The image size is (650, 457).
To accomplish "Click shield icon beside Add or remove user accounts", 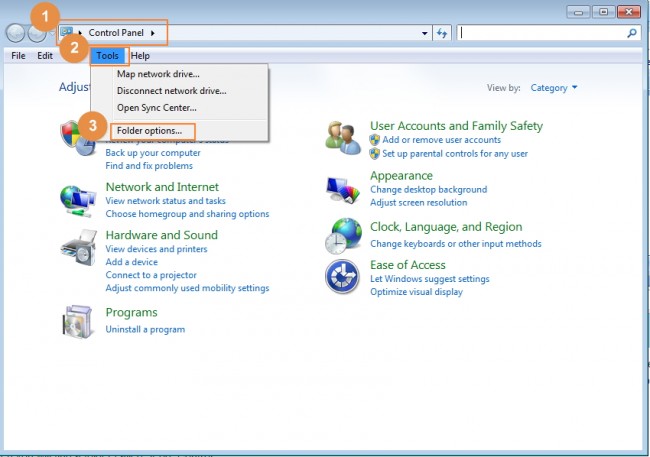I will pyautogui.click(x=375, y=140).
